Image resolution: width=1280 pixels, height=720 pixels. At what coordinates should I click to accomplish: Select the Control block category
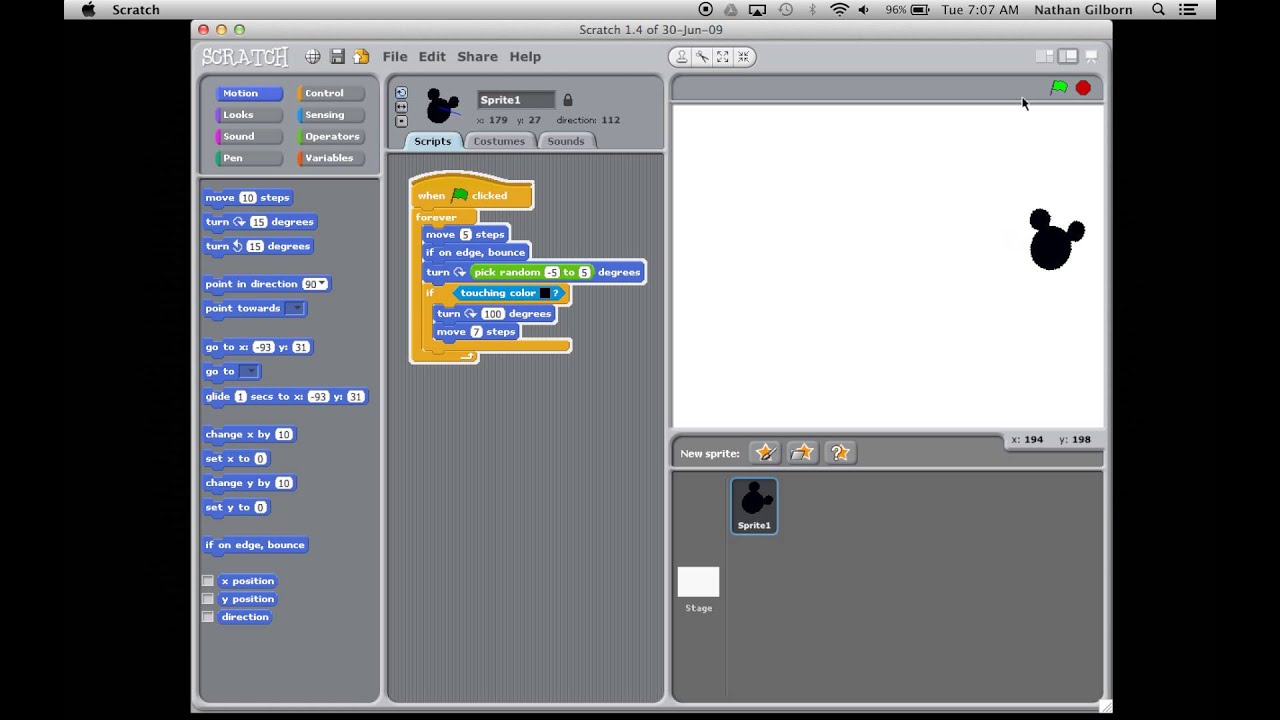point(331,93)
